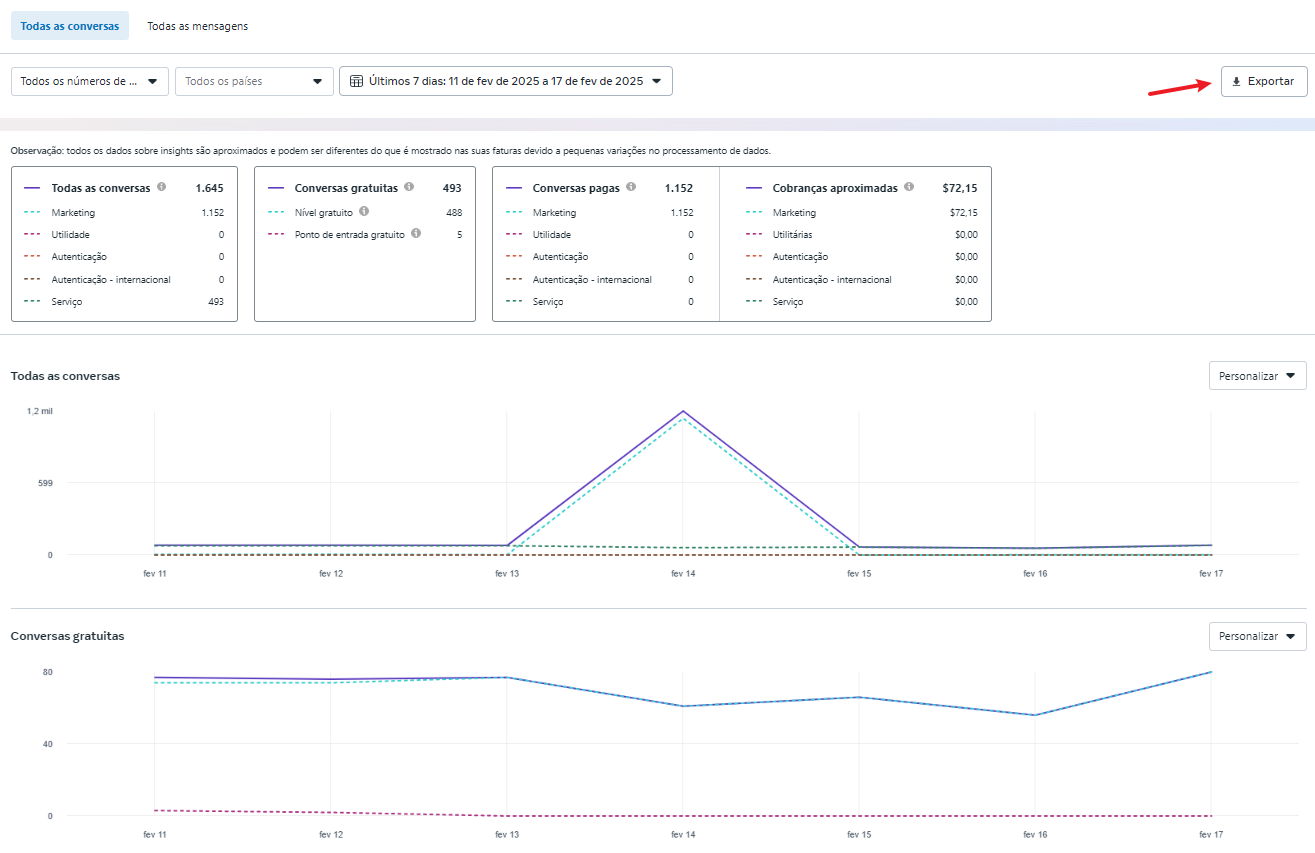
Task: Click the calendar icon in date filter
Action: tap(356, 81)
